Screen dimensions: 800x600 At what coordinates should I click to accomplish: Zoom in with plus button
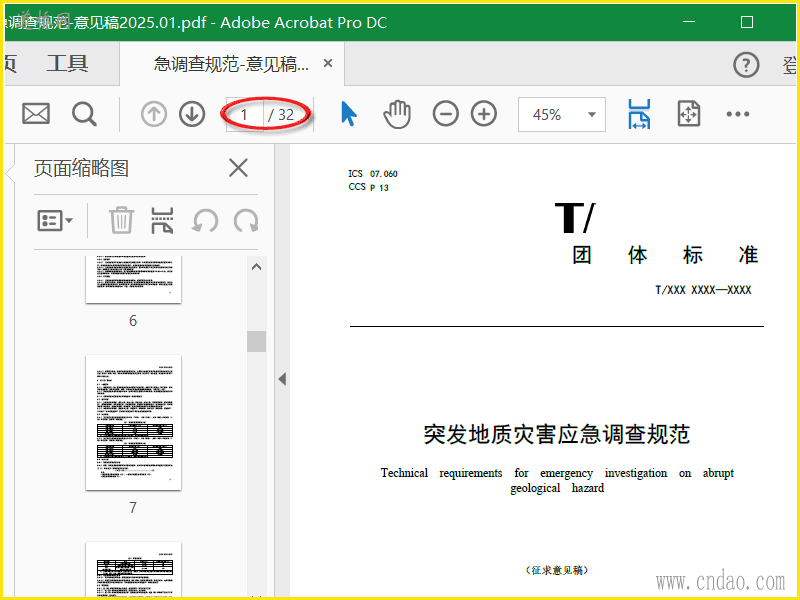pyautogui.click(x=484, y=114)
